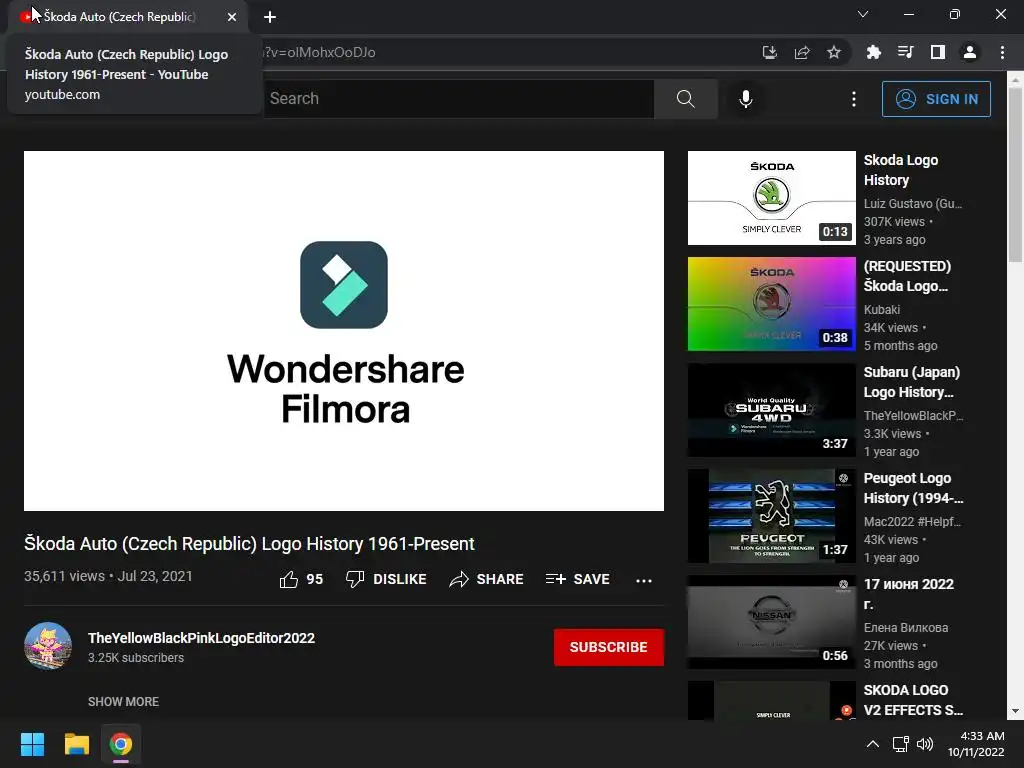Viewport: 1024px width, 768px height.
Task: Click install/download page icon in address bar
Action: (770, 52)
